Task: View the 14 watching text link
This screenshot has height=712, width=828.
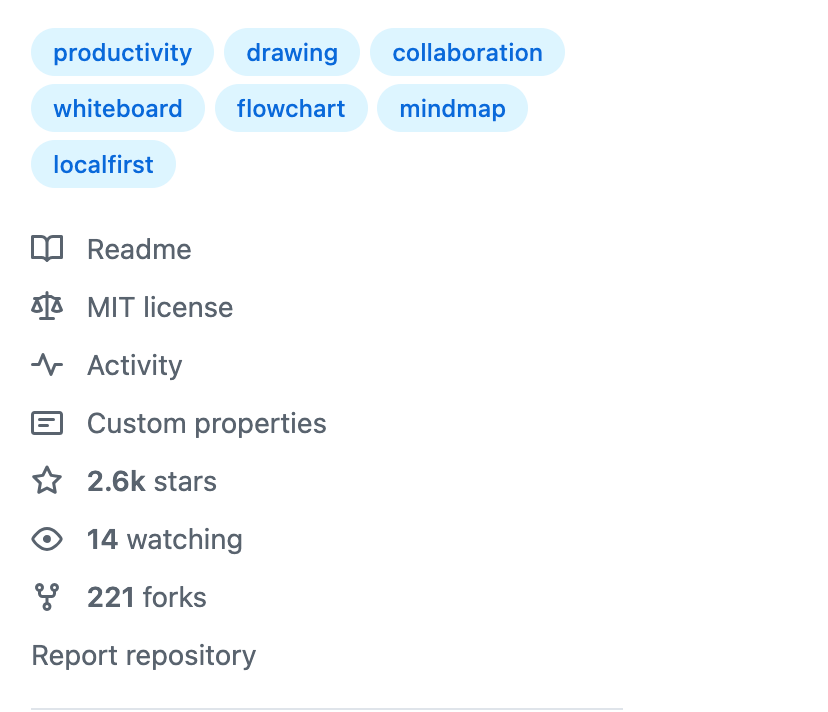Action: point(165,539)
